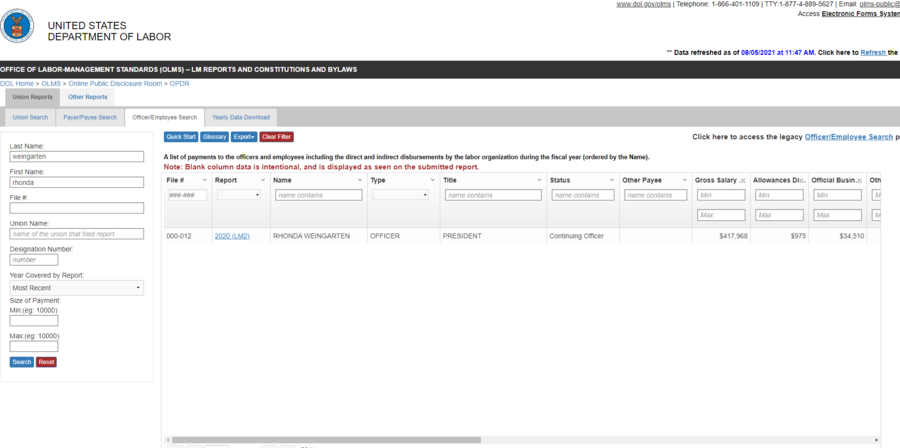Open the Title column menu chevron

tap(539, 180)
